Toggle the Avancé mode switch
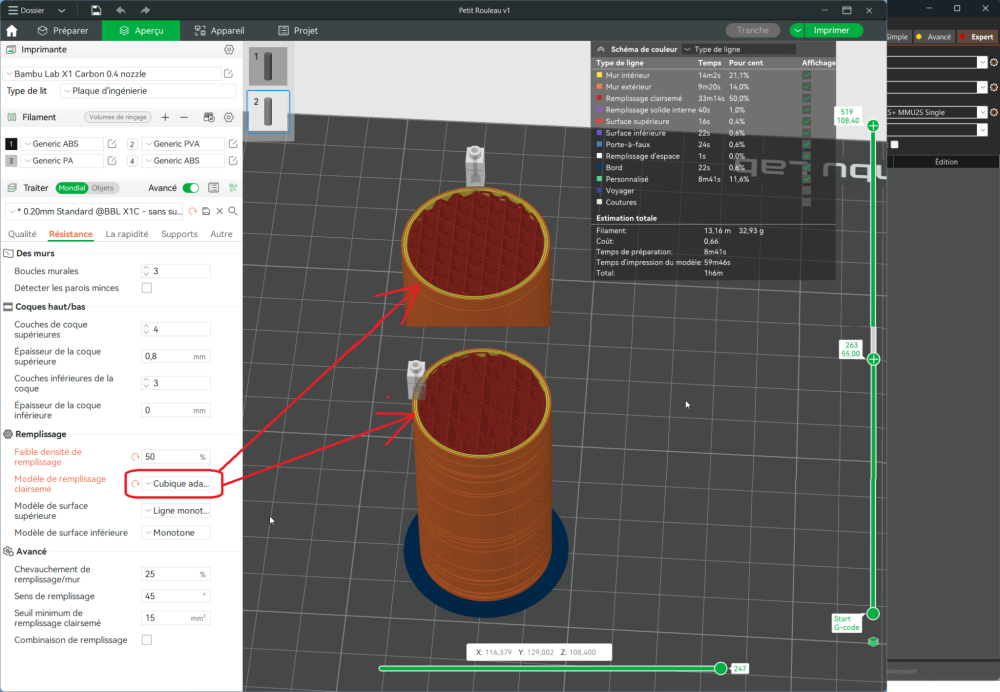The width and height of the screenshot is (1000, 692). coord(190,188)
